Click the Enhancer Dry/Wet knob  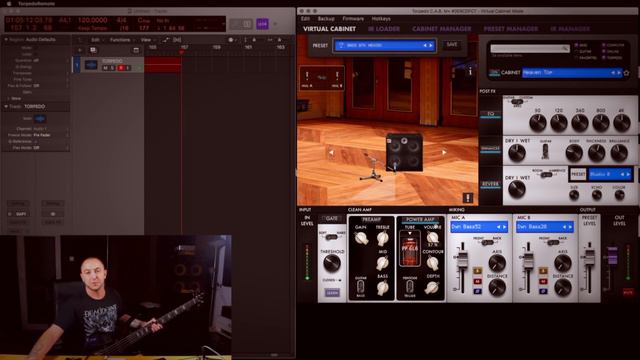click(517, 153)
